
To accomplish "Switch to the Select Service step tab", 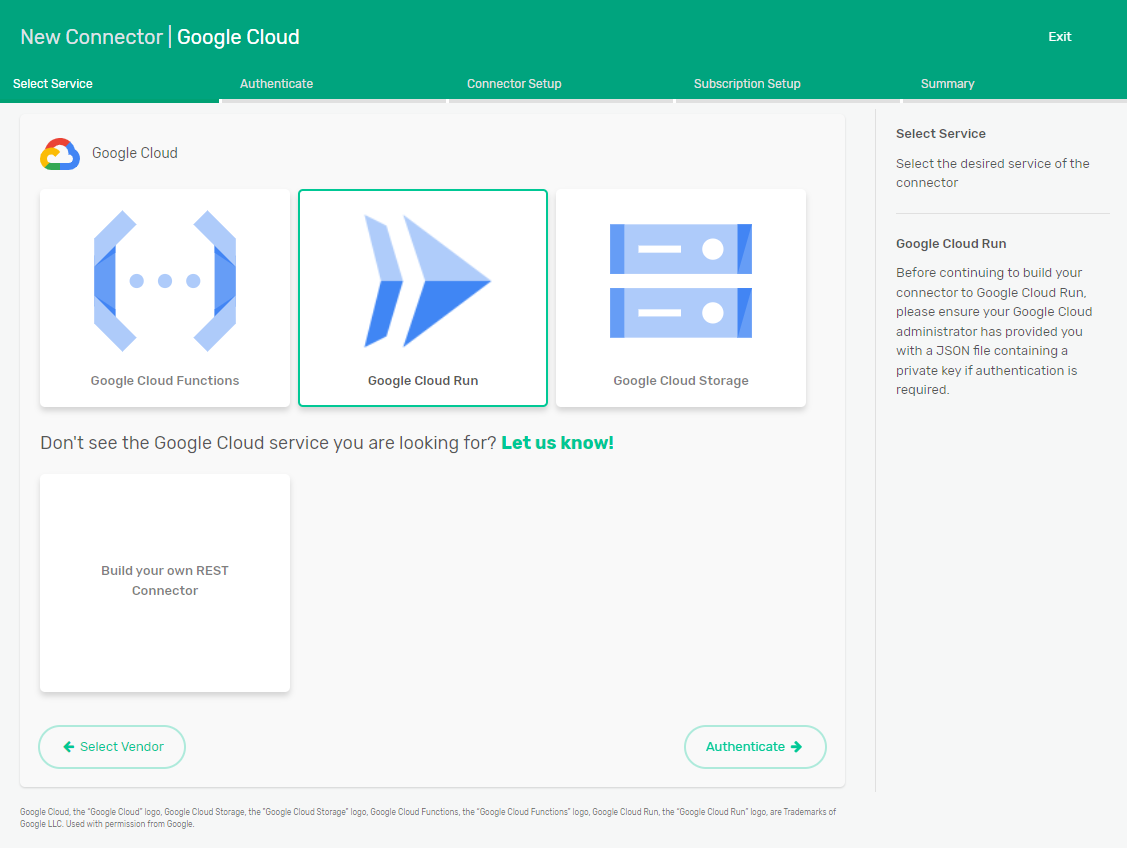I will click(x=53, y=84).
